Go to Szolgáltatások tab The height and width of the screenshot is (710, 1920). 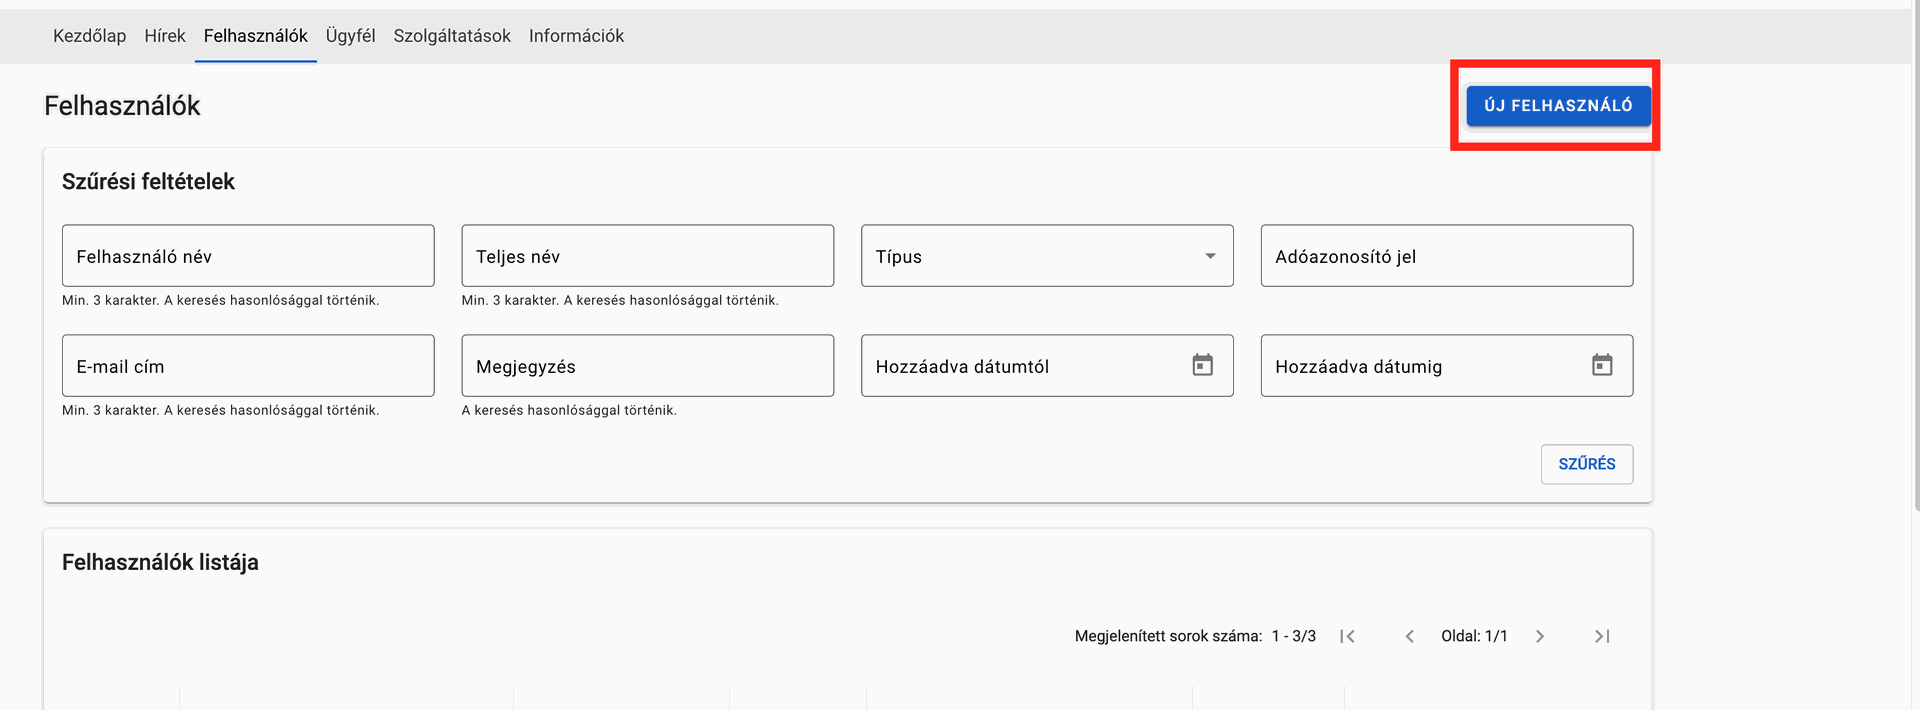coord(452,36)
